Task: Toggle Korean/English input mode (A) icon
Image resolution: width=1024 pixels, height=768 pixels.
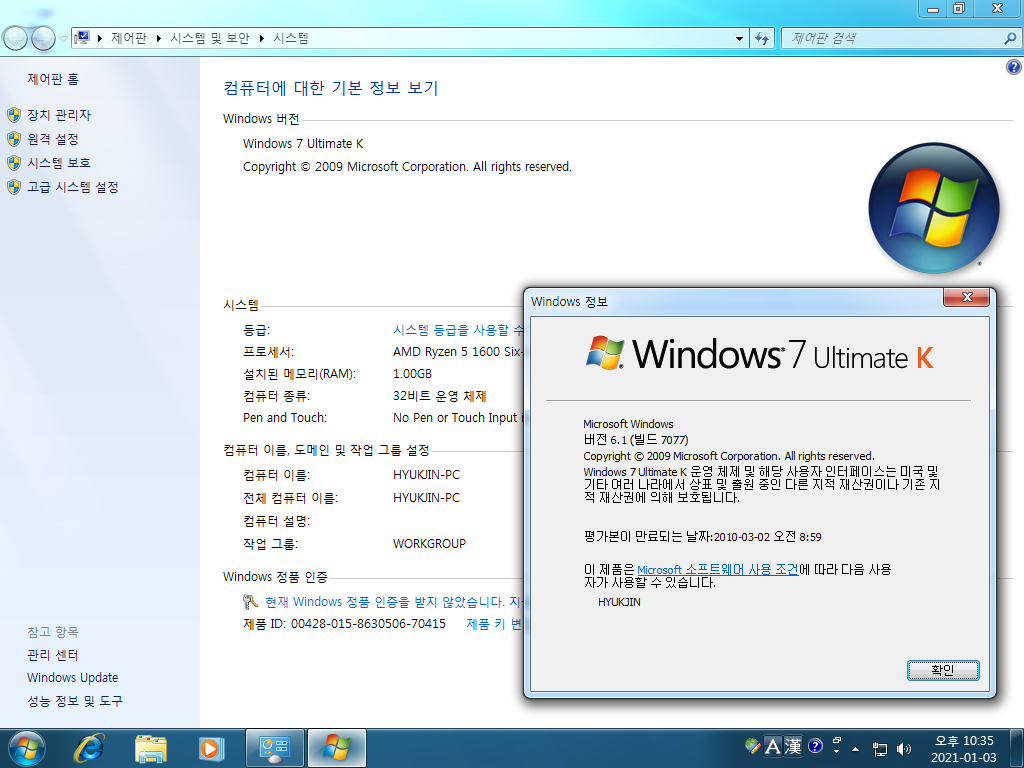Action: (x=773, y=746)
